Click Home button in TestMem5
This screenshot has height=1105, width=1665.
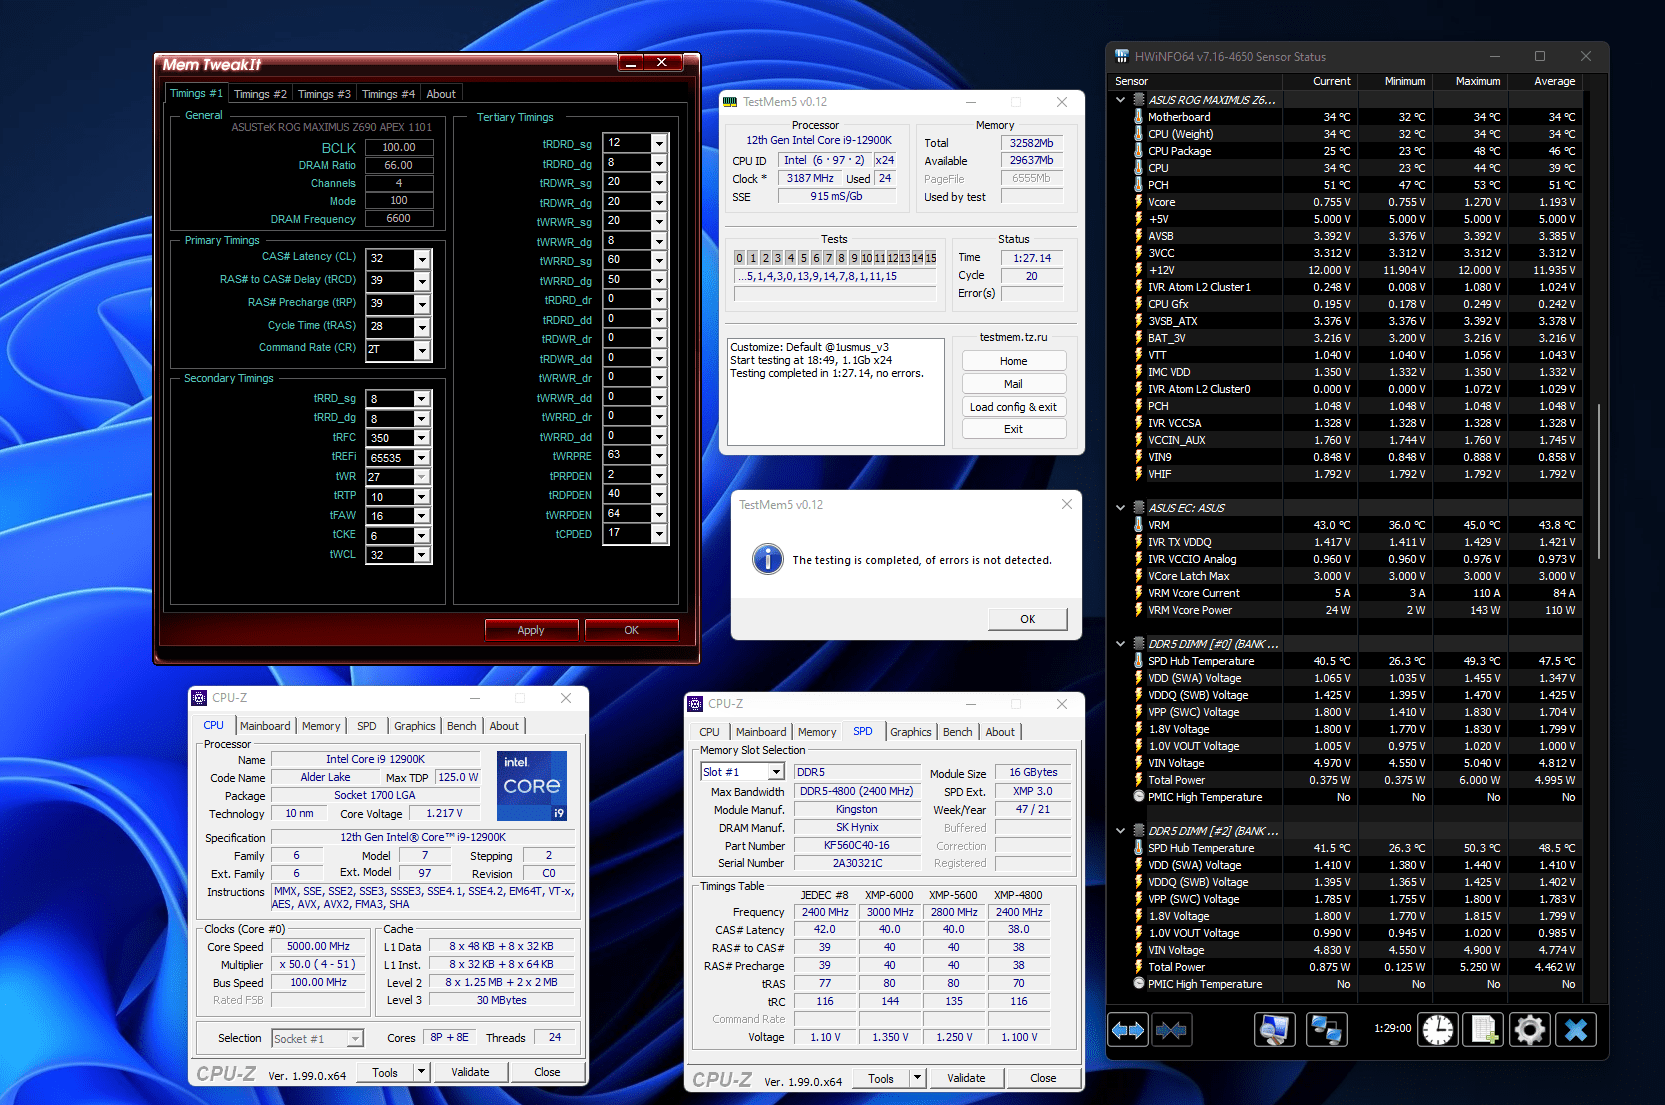(1014, 361)
